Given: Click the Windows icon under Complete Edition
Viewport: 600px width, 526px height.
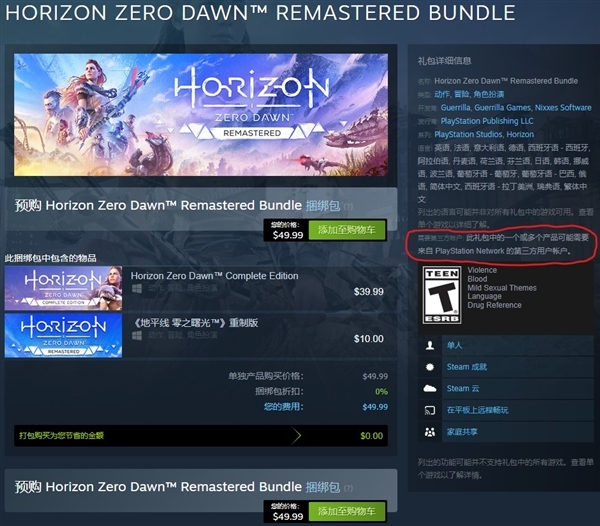Looking at the screenshot, I should pyautogui.click(x=137, y=288).
